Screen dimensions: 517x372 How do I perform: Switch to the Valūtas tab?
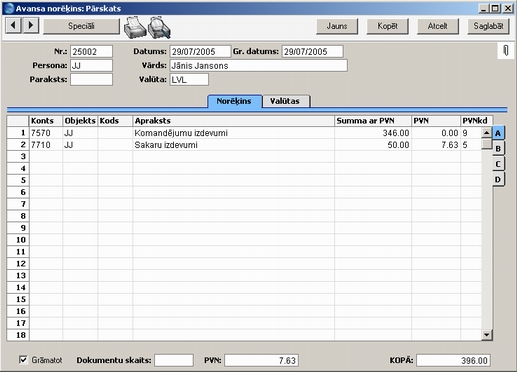click(x=285, y=101)
